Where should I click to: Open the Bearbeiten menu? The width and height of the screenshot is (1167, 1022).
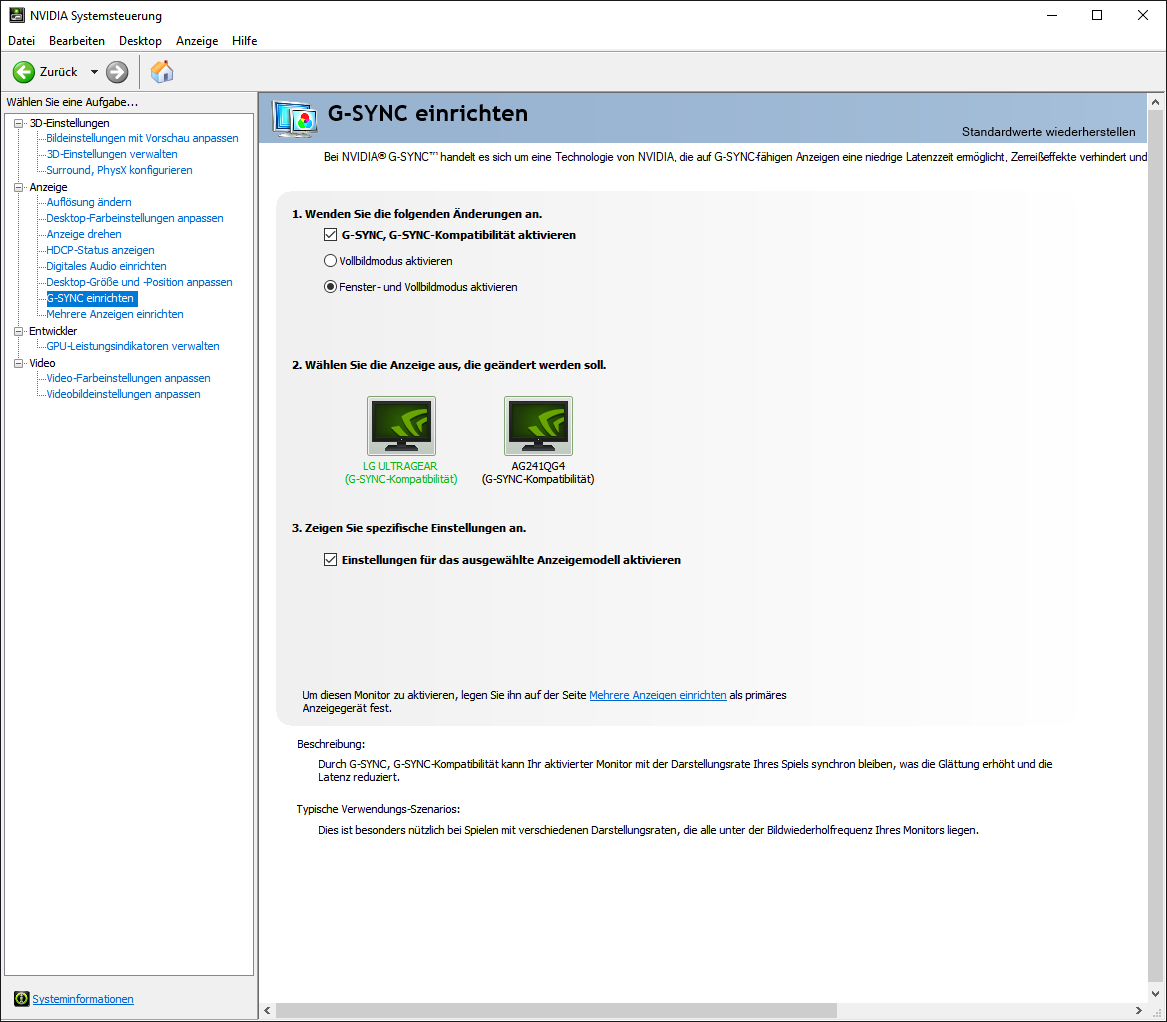point(77,41)
